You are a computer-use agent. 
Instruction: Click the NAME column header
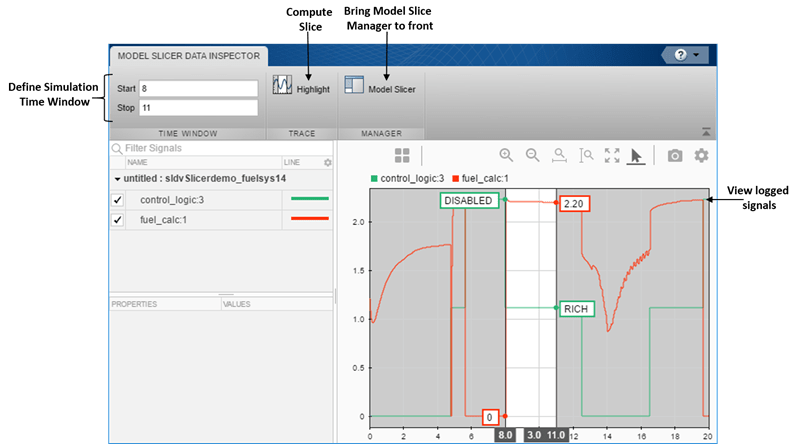204,162
